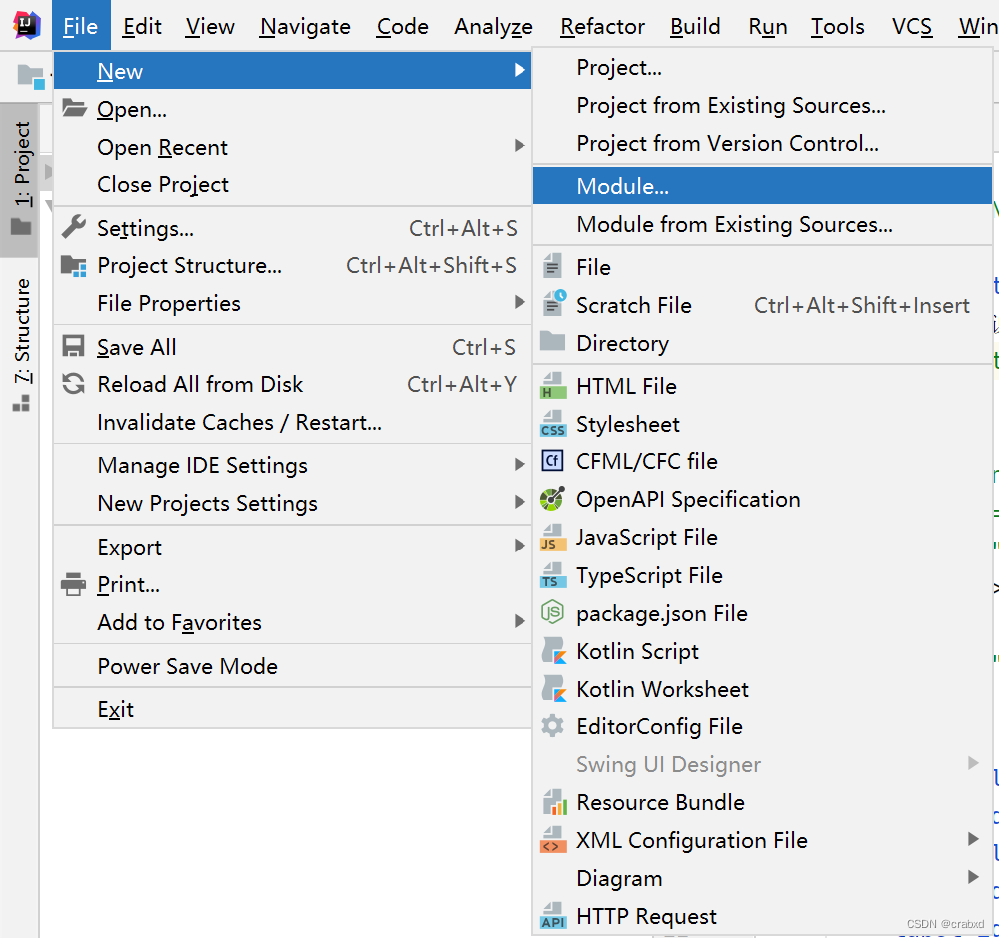Click the HTML File icon

[x=552, y=386]
